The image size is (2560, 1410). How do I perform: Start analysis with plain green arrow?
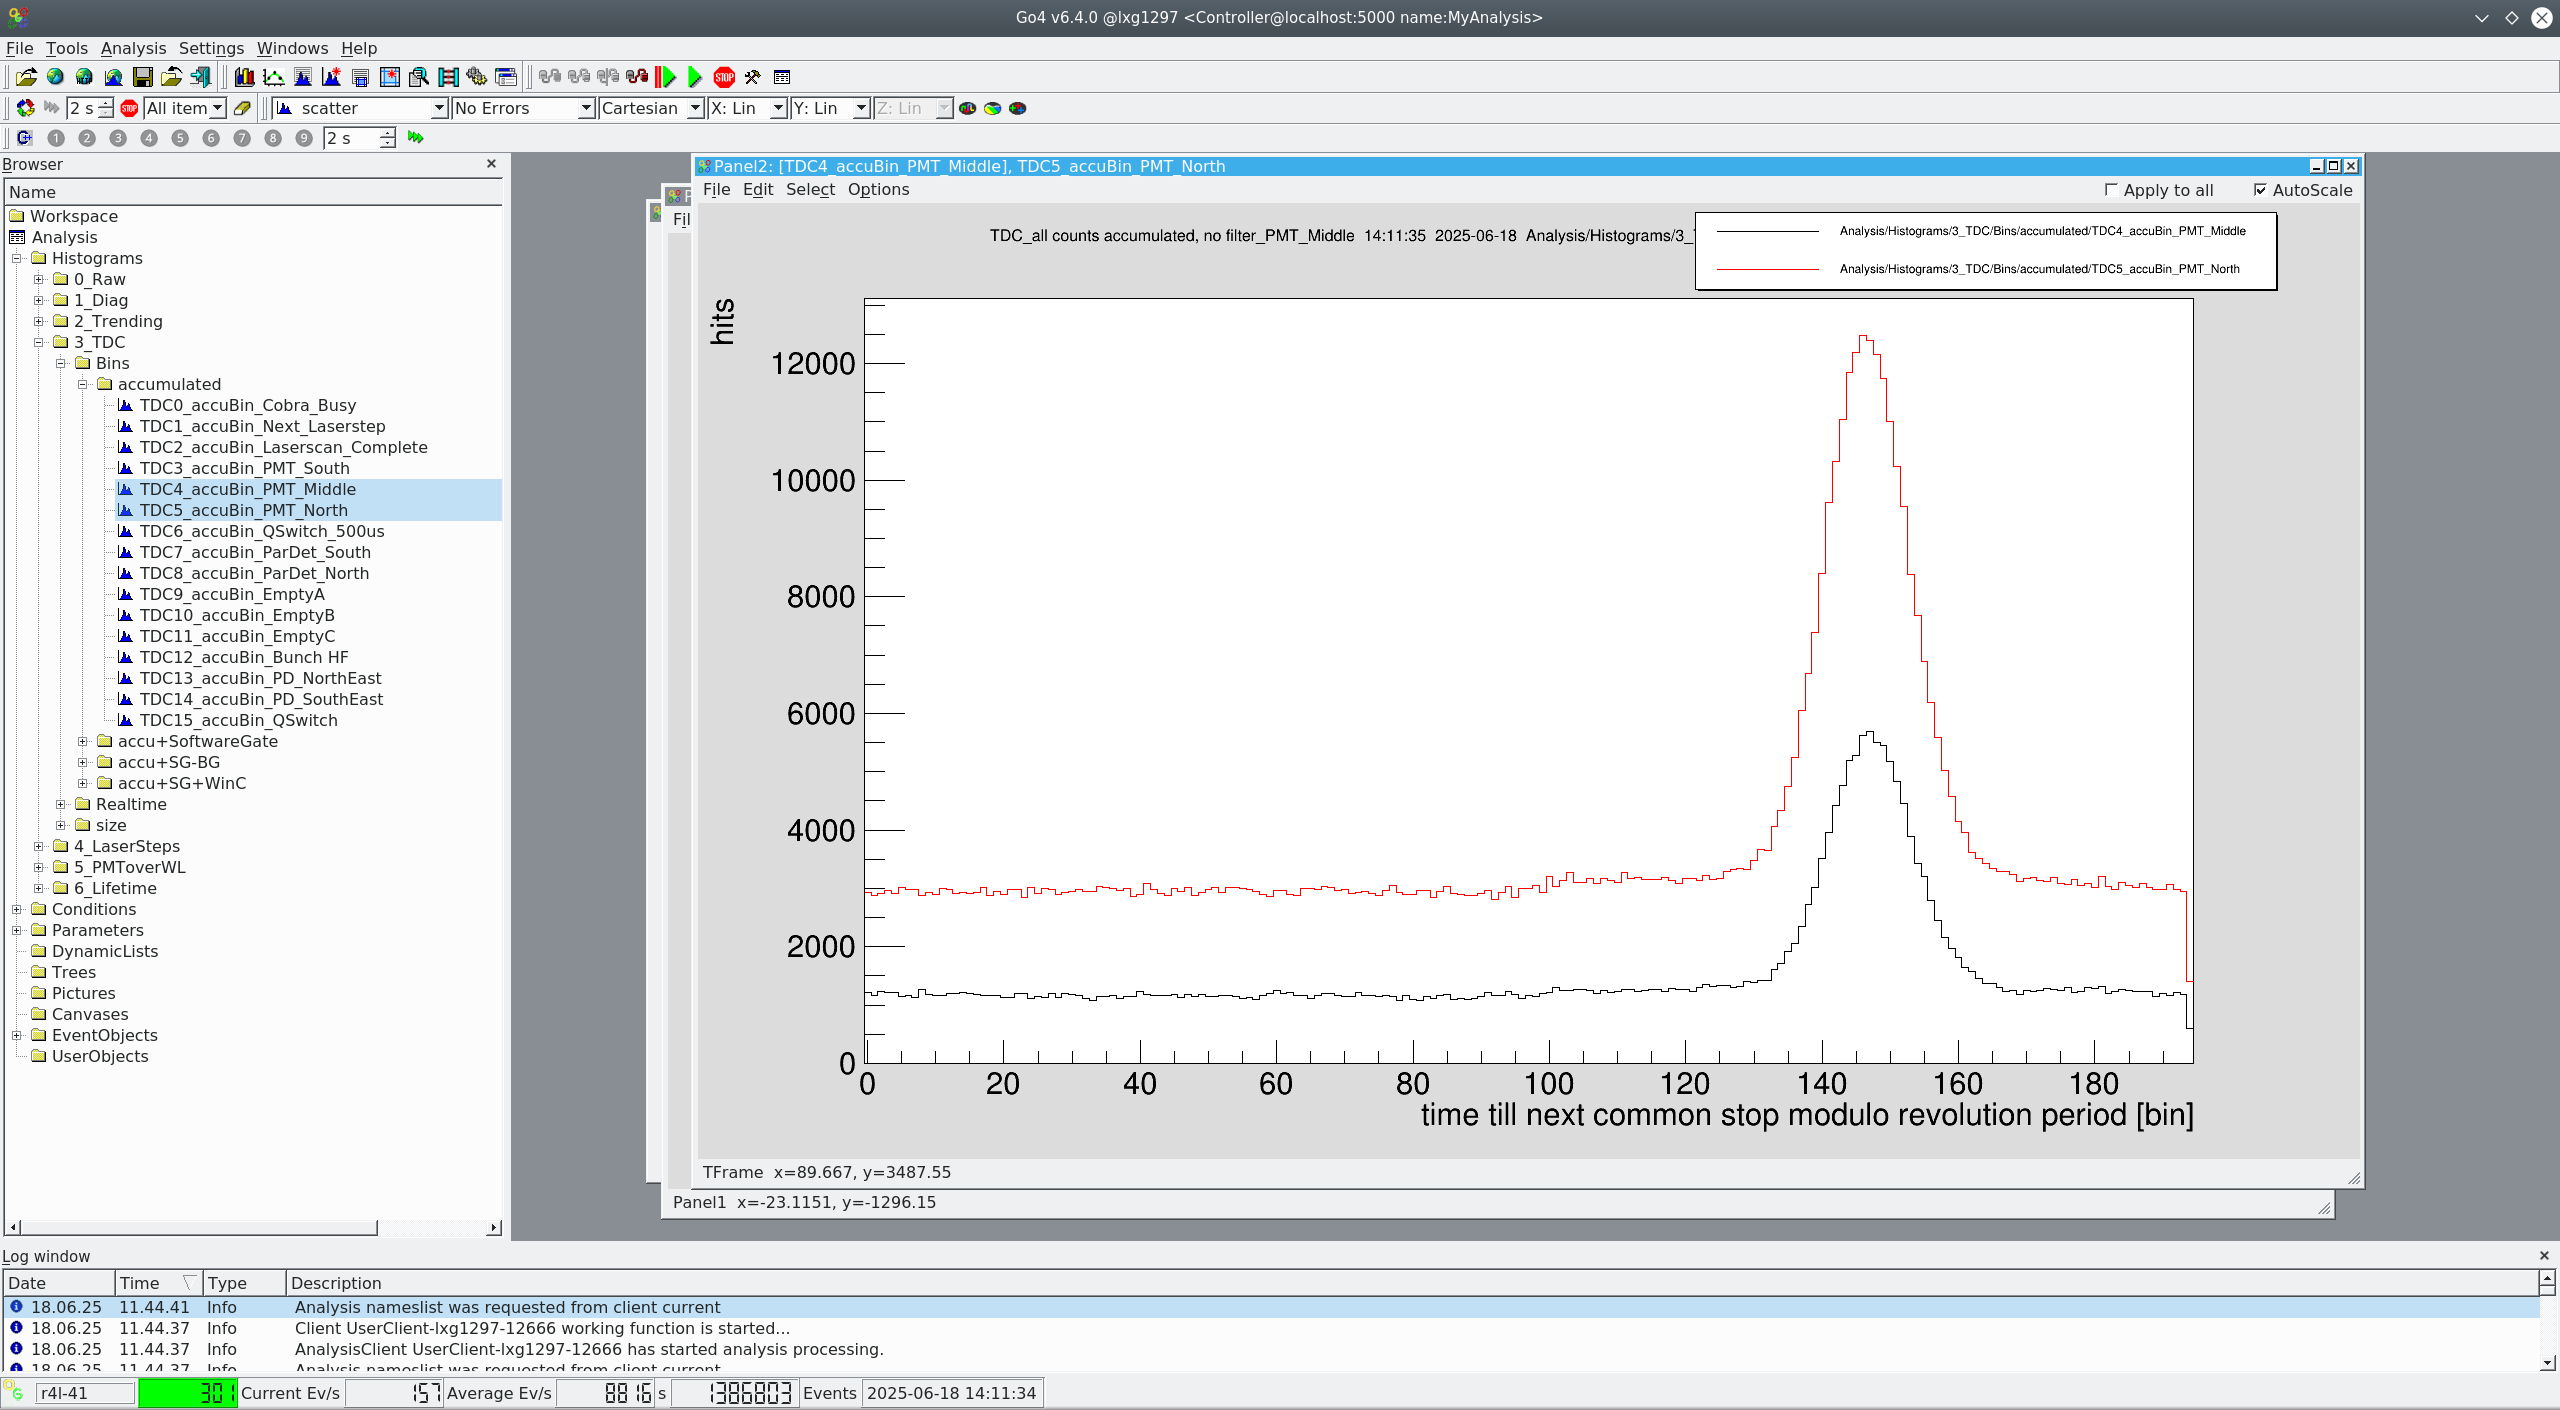pyautogui.click(x=695, y=77)
